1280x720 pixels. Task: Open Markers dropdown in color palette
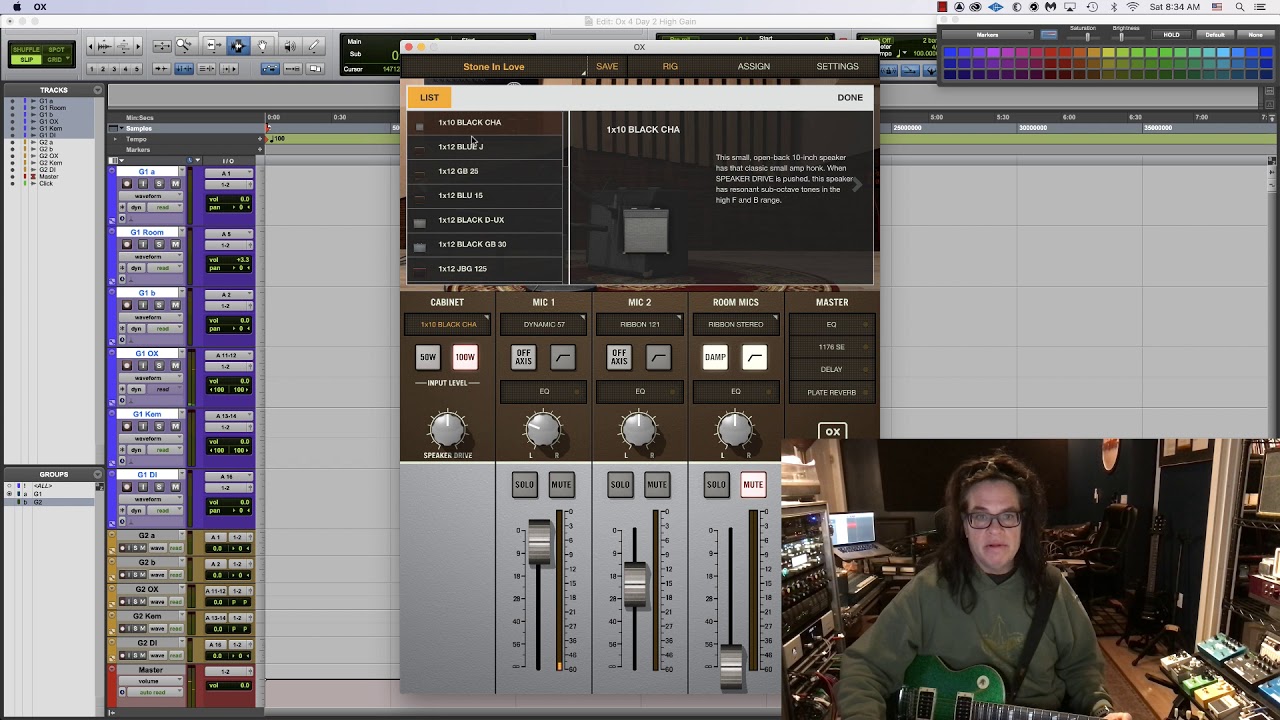point(988,35)
